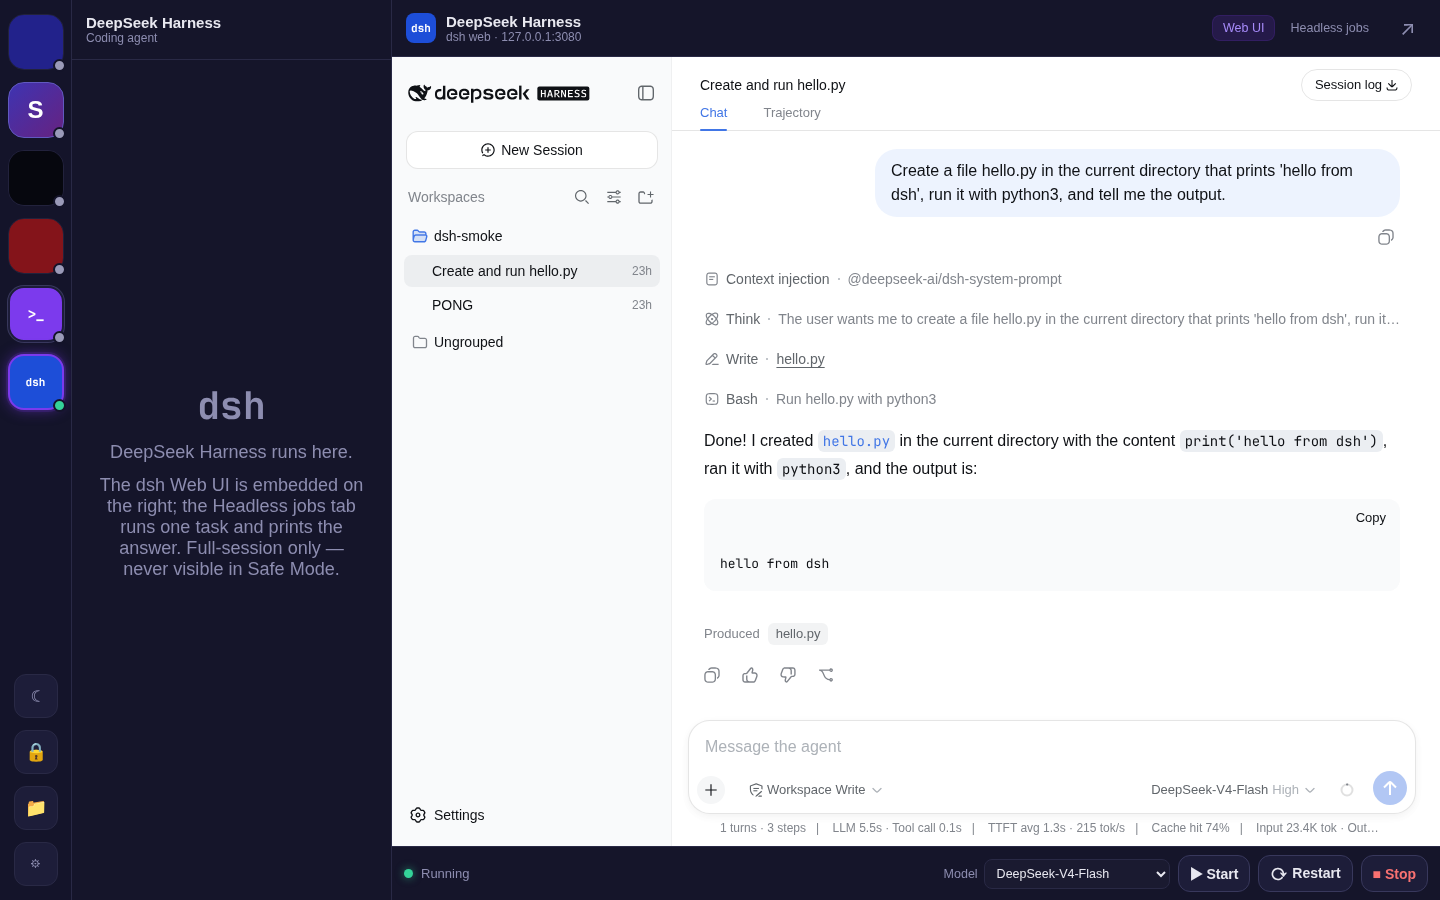Select the dsh app icon in rail

(x=36, y=382)
